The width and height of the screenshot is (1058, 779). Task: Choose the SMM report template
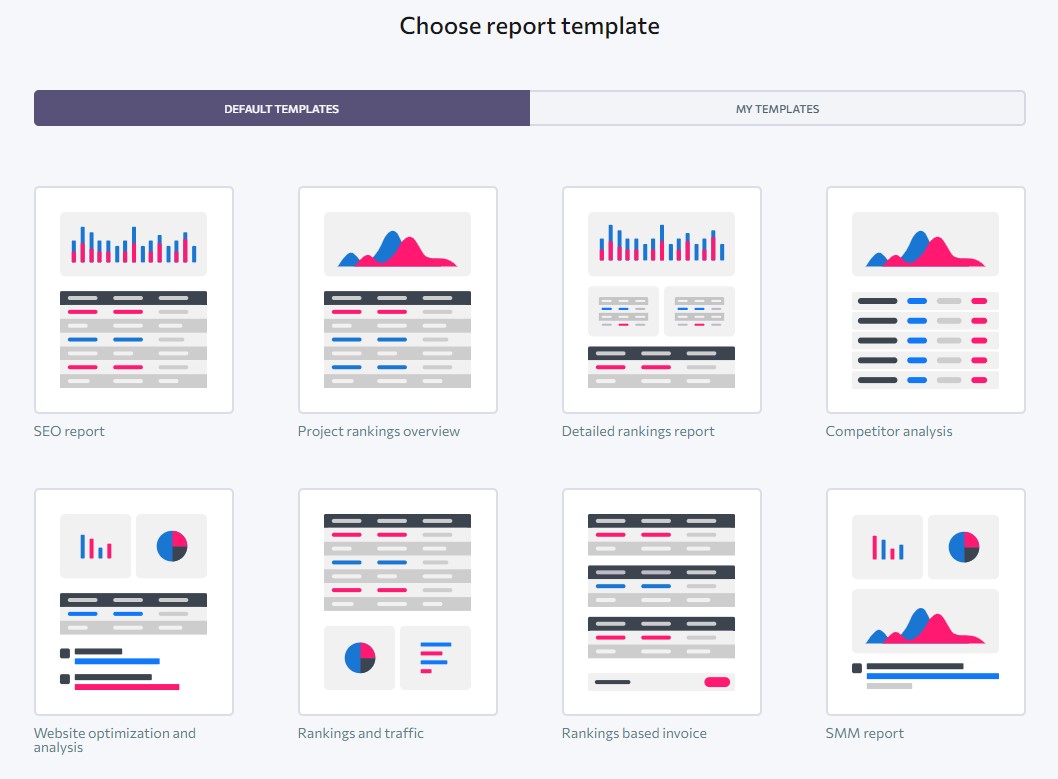(925, 601)
